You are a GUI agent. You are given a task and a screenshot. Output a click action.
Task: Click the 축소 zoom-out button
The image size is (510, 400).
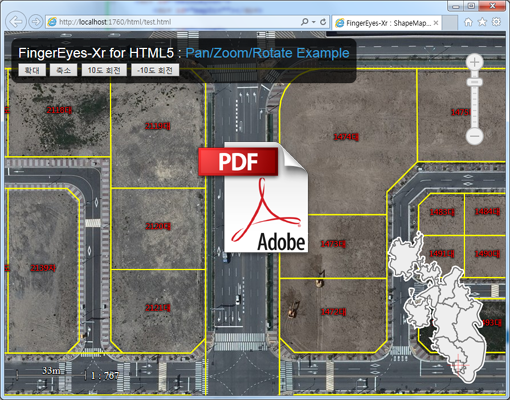(x=63, y=70)
